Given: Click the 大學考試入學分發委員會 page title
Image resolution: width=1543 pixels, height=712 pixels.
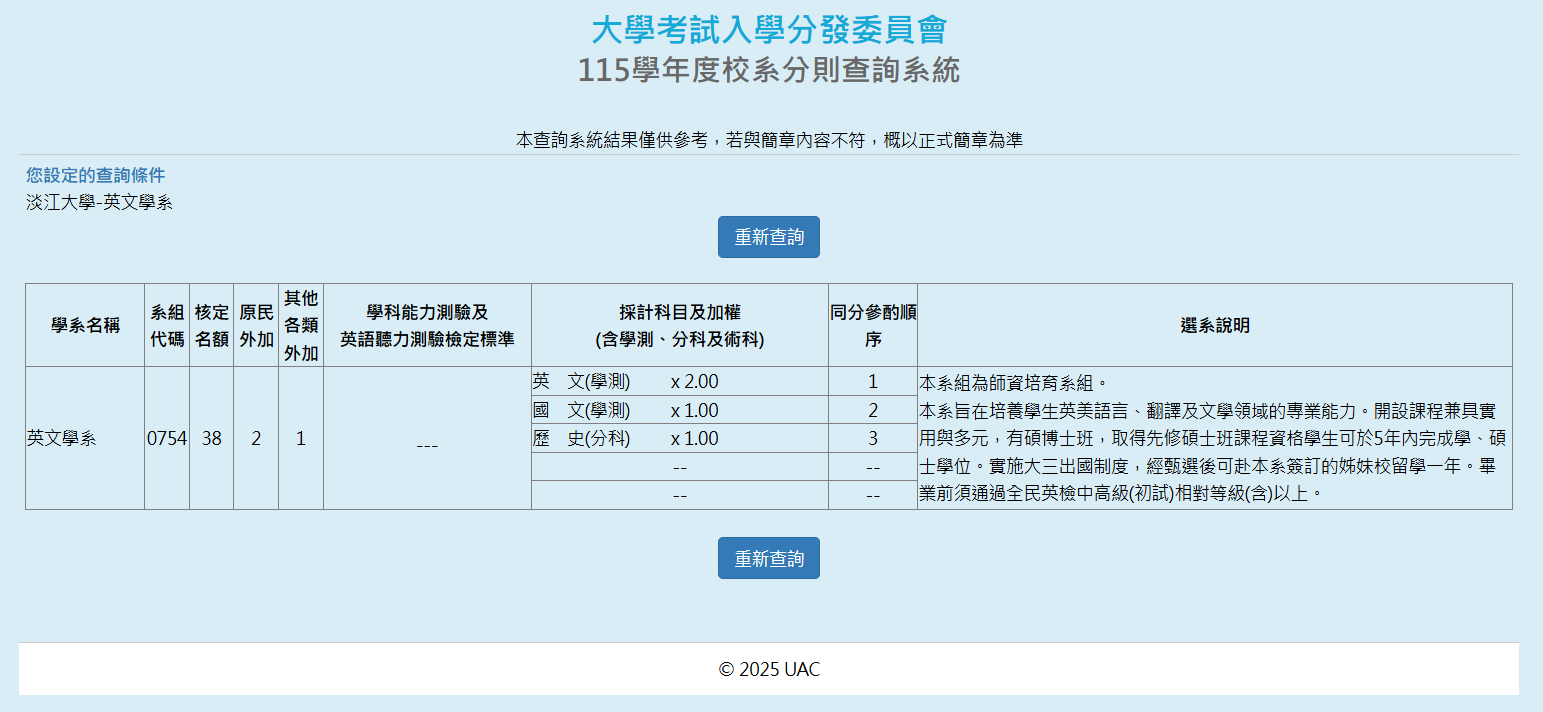Looking at the screenshot, I should tap(768, 30).
